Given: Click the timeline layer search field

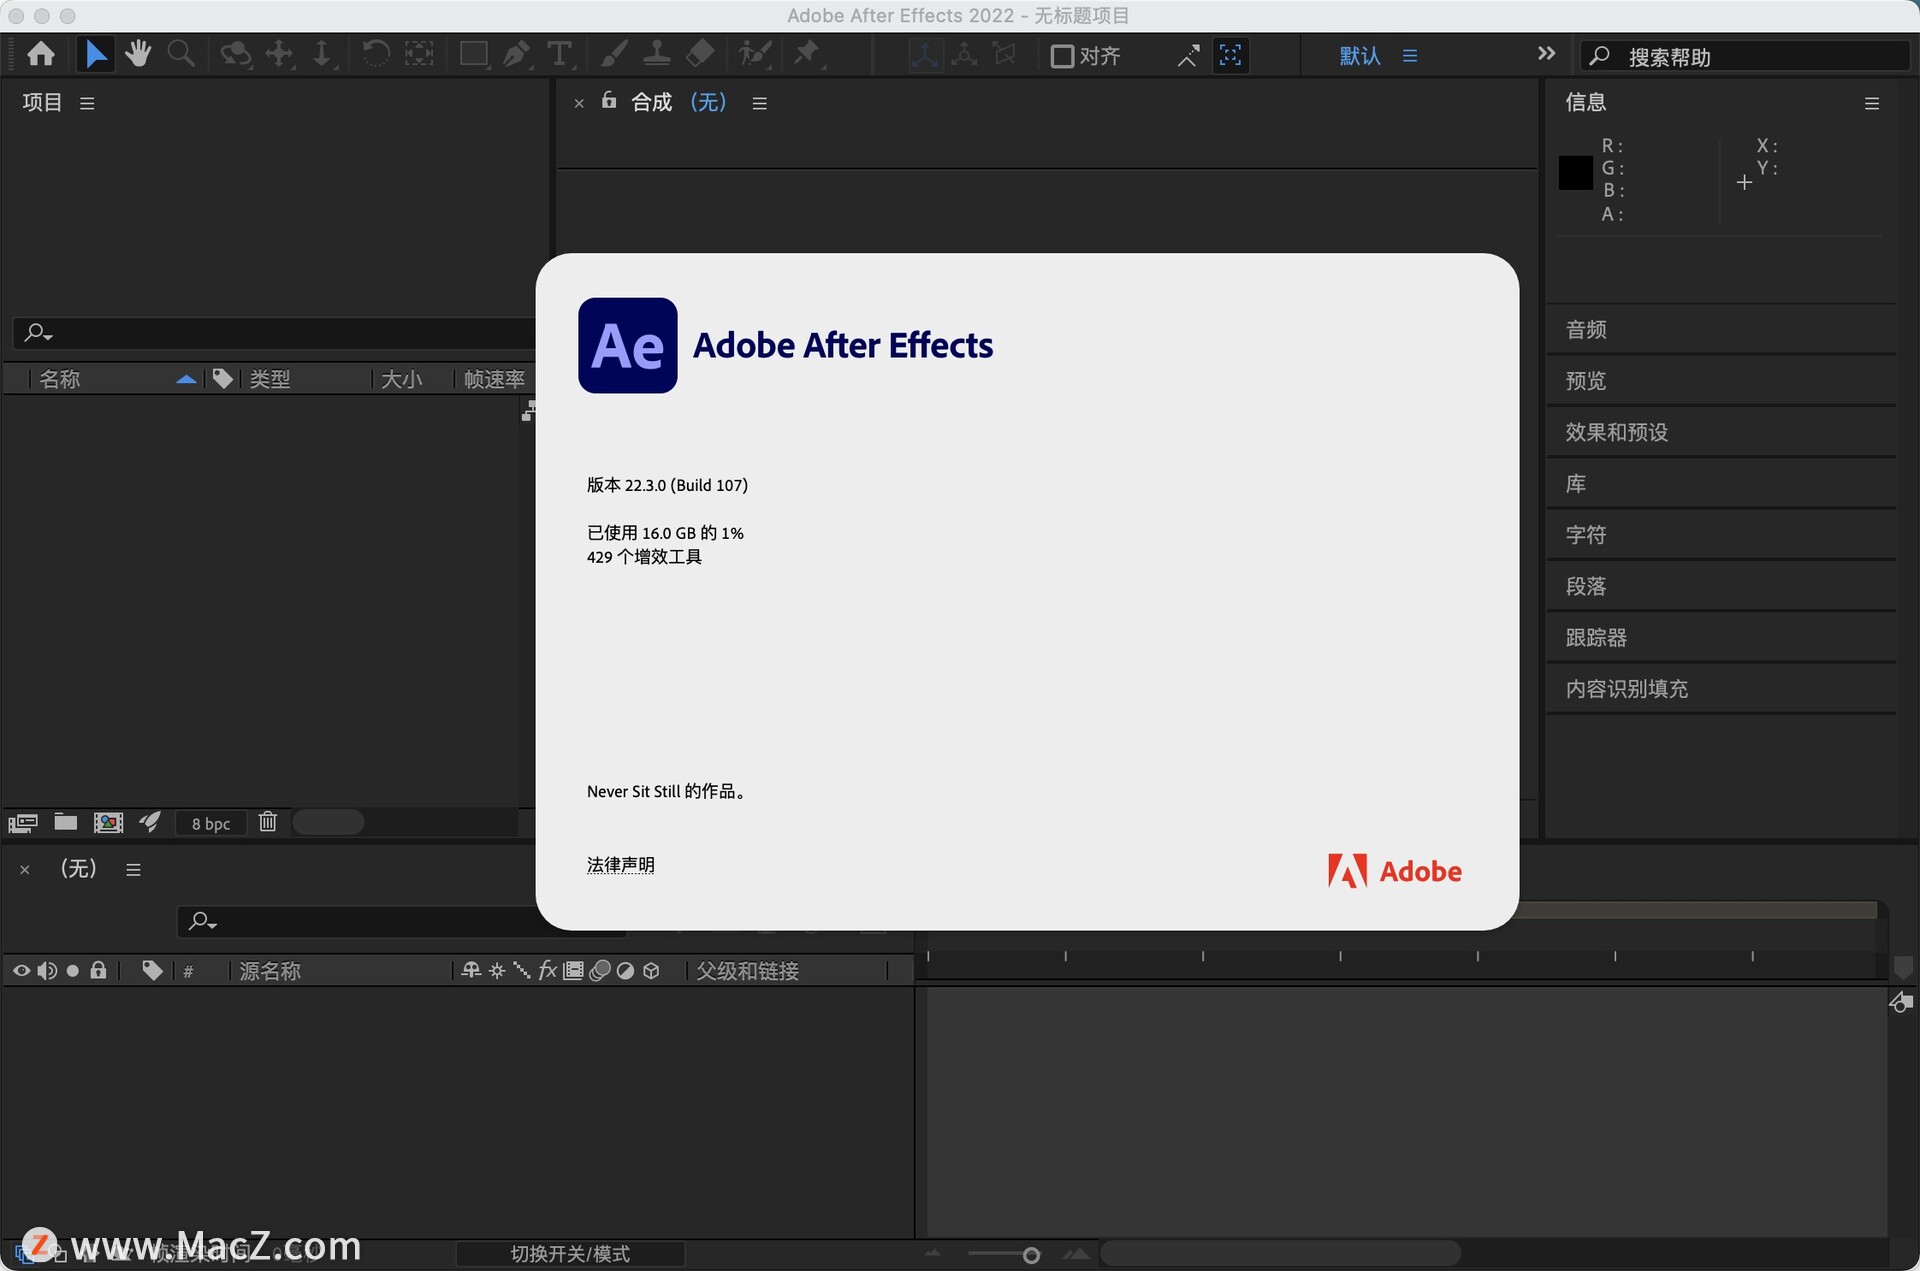Looking at the screenshot, I should pos(402,921).
